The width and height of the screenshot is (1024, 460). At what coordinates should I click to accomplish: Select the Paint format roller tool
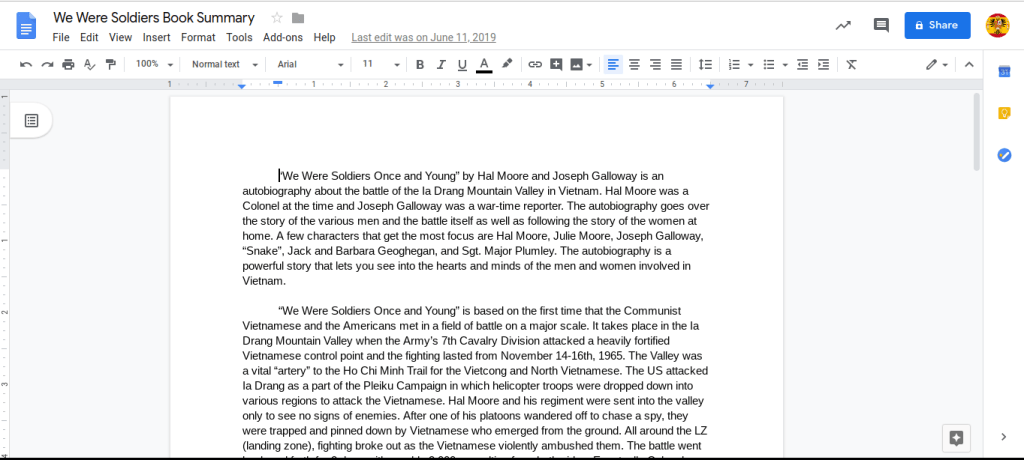pyautogui.click(x=110, y=64)
